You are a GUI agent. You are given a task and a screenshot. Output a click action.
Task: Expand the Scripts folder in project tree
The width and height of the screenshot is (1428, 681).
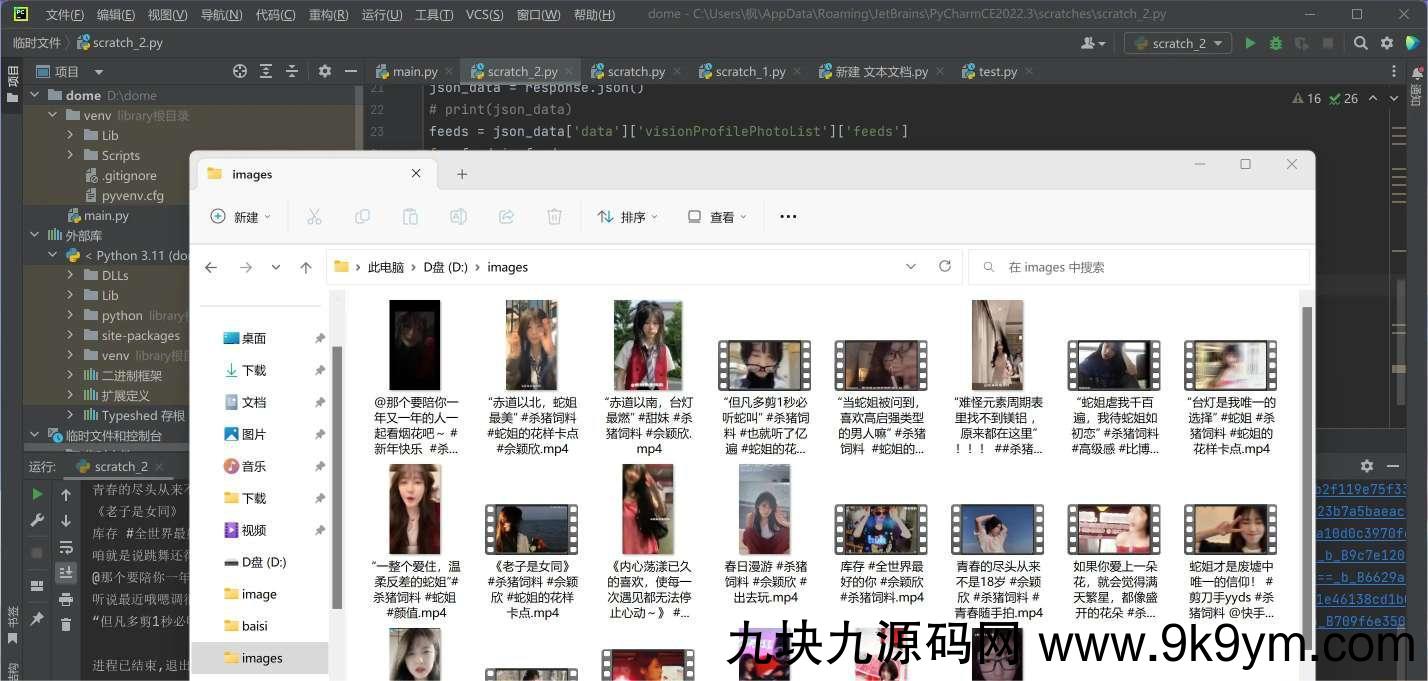[x=71, y=155]
